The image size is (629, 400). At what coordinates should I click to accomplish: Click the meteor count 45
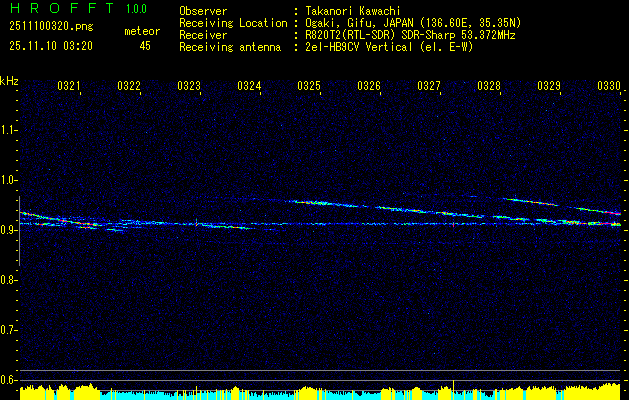click(145, 46)
